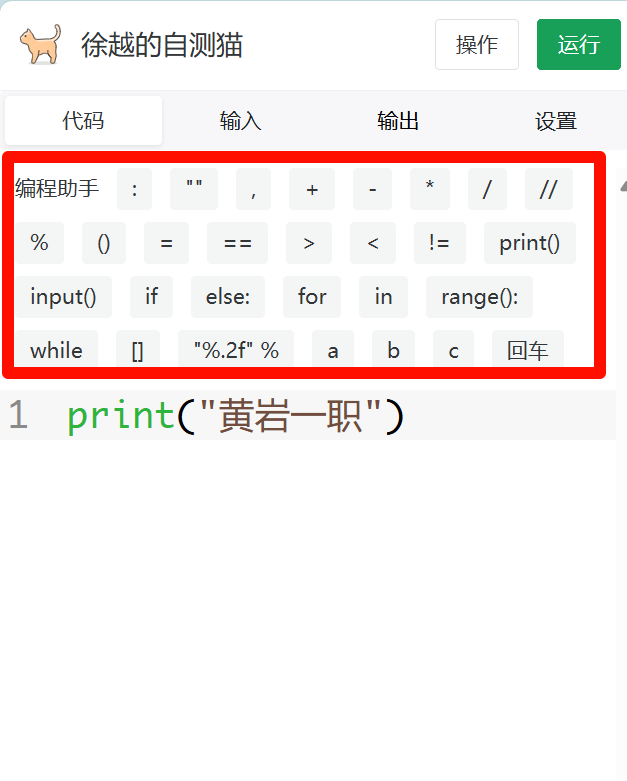The width and height of the screenshot is (627, 781).
Task: Click the orange cat logo icon
Action: 40,45
